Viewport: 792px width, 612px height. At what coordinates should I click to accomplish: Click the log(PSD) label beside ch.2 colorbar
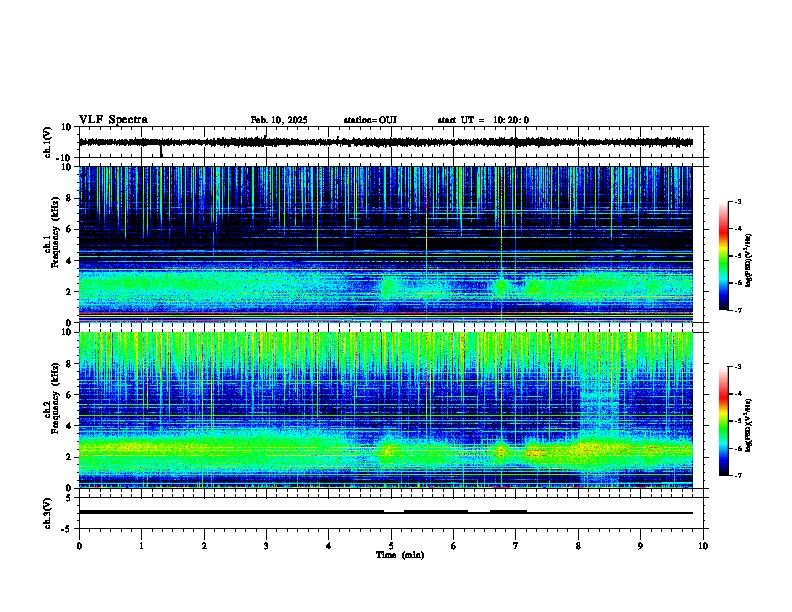(x=748, y=425)
